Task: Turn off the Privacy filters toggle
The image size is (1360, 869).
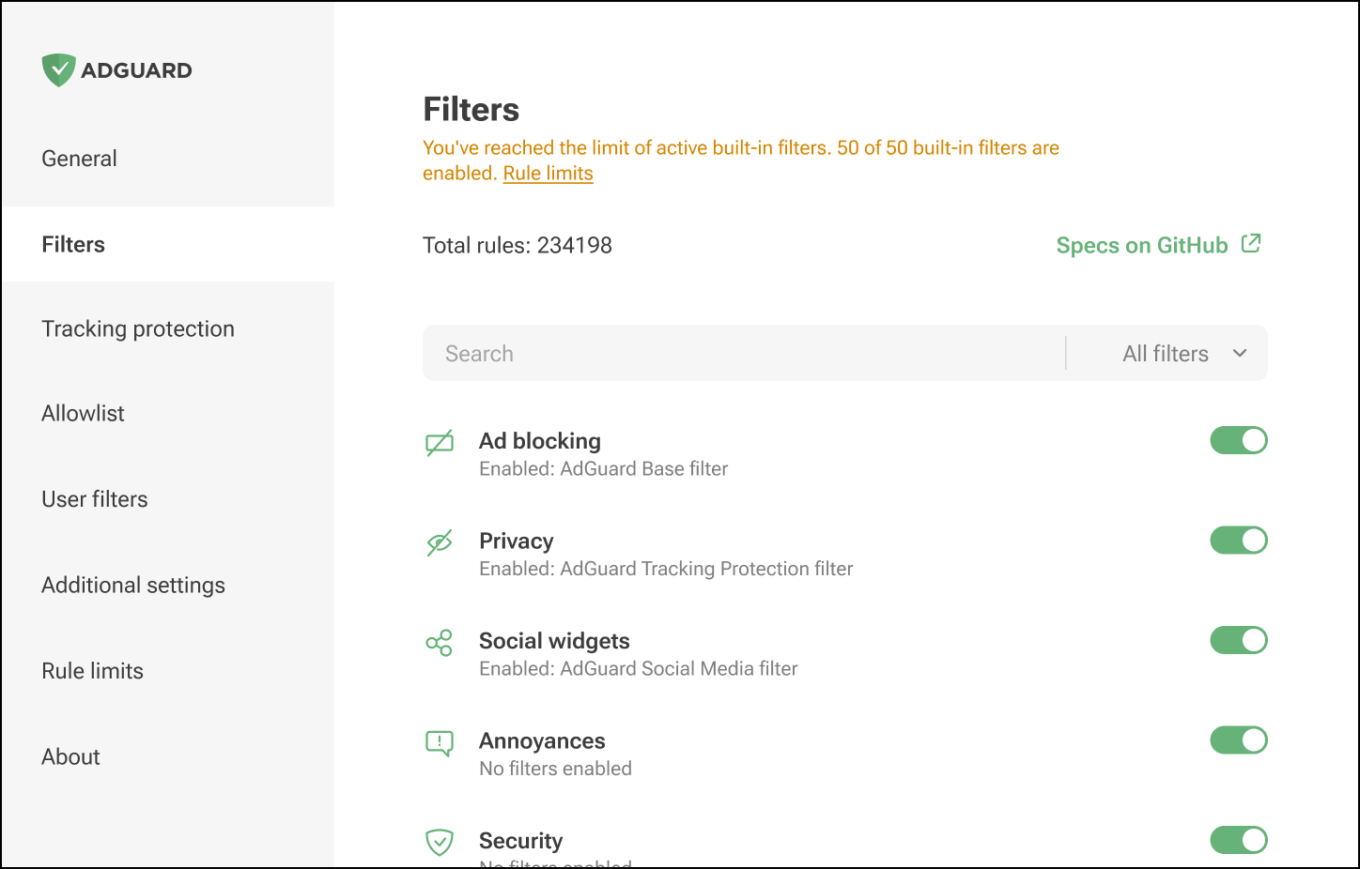Action: [x=1238, y=541]
